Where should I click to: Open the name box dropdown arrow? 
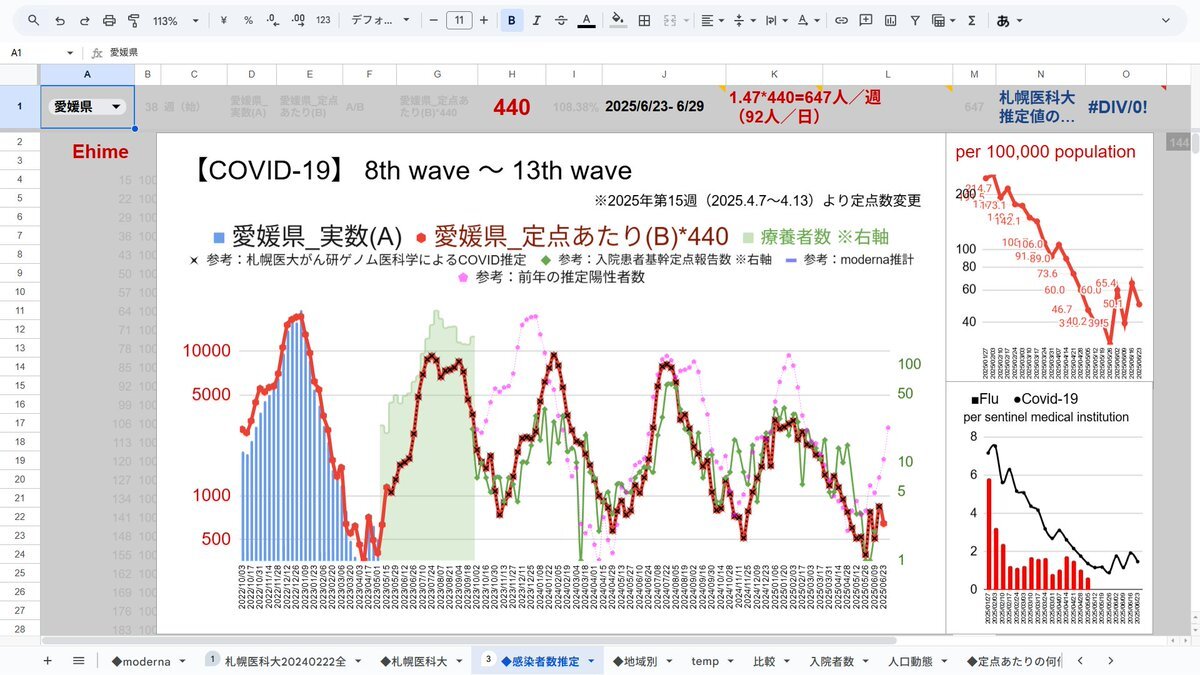click(70, 53)
